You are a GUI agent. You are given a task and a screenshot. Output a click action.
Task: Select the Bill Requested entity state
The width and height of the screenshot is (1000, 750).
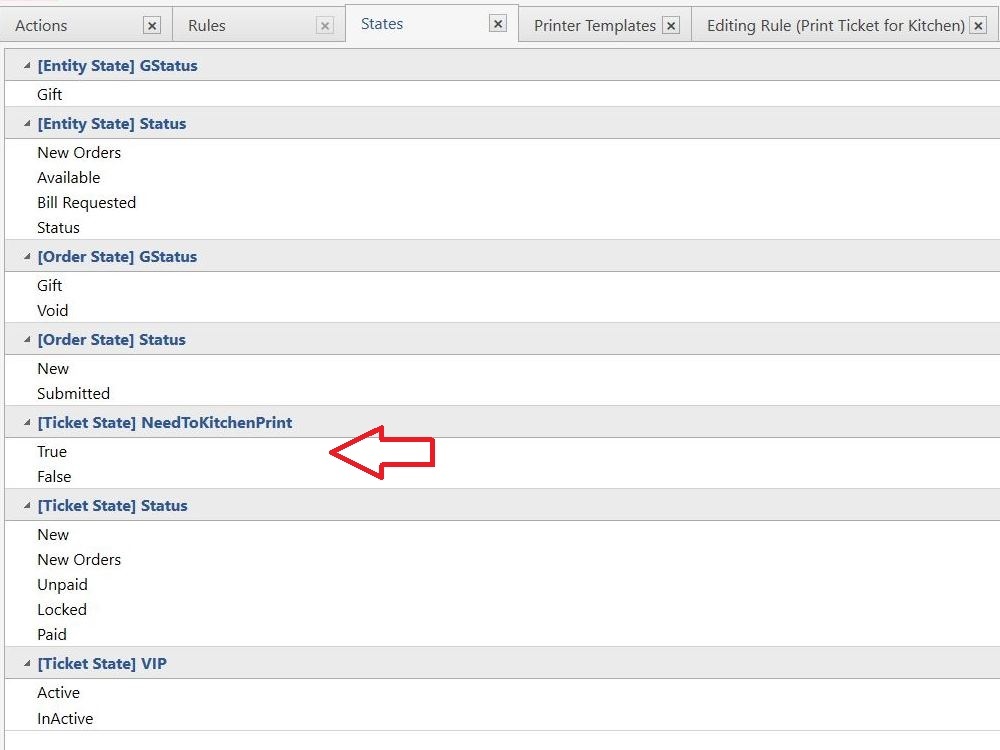pyautogui.click(x=86, y=203)
